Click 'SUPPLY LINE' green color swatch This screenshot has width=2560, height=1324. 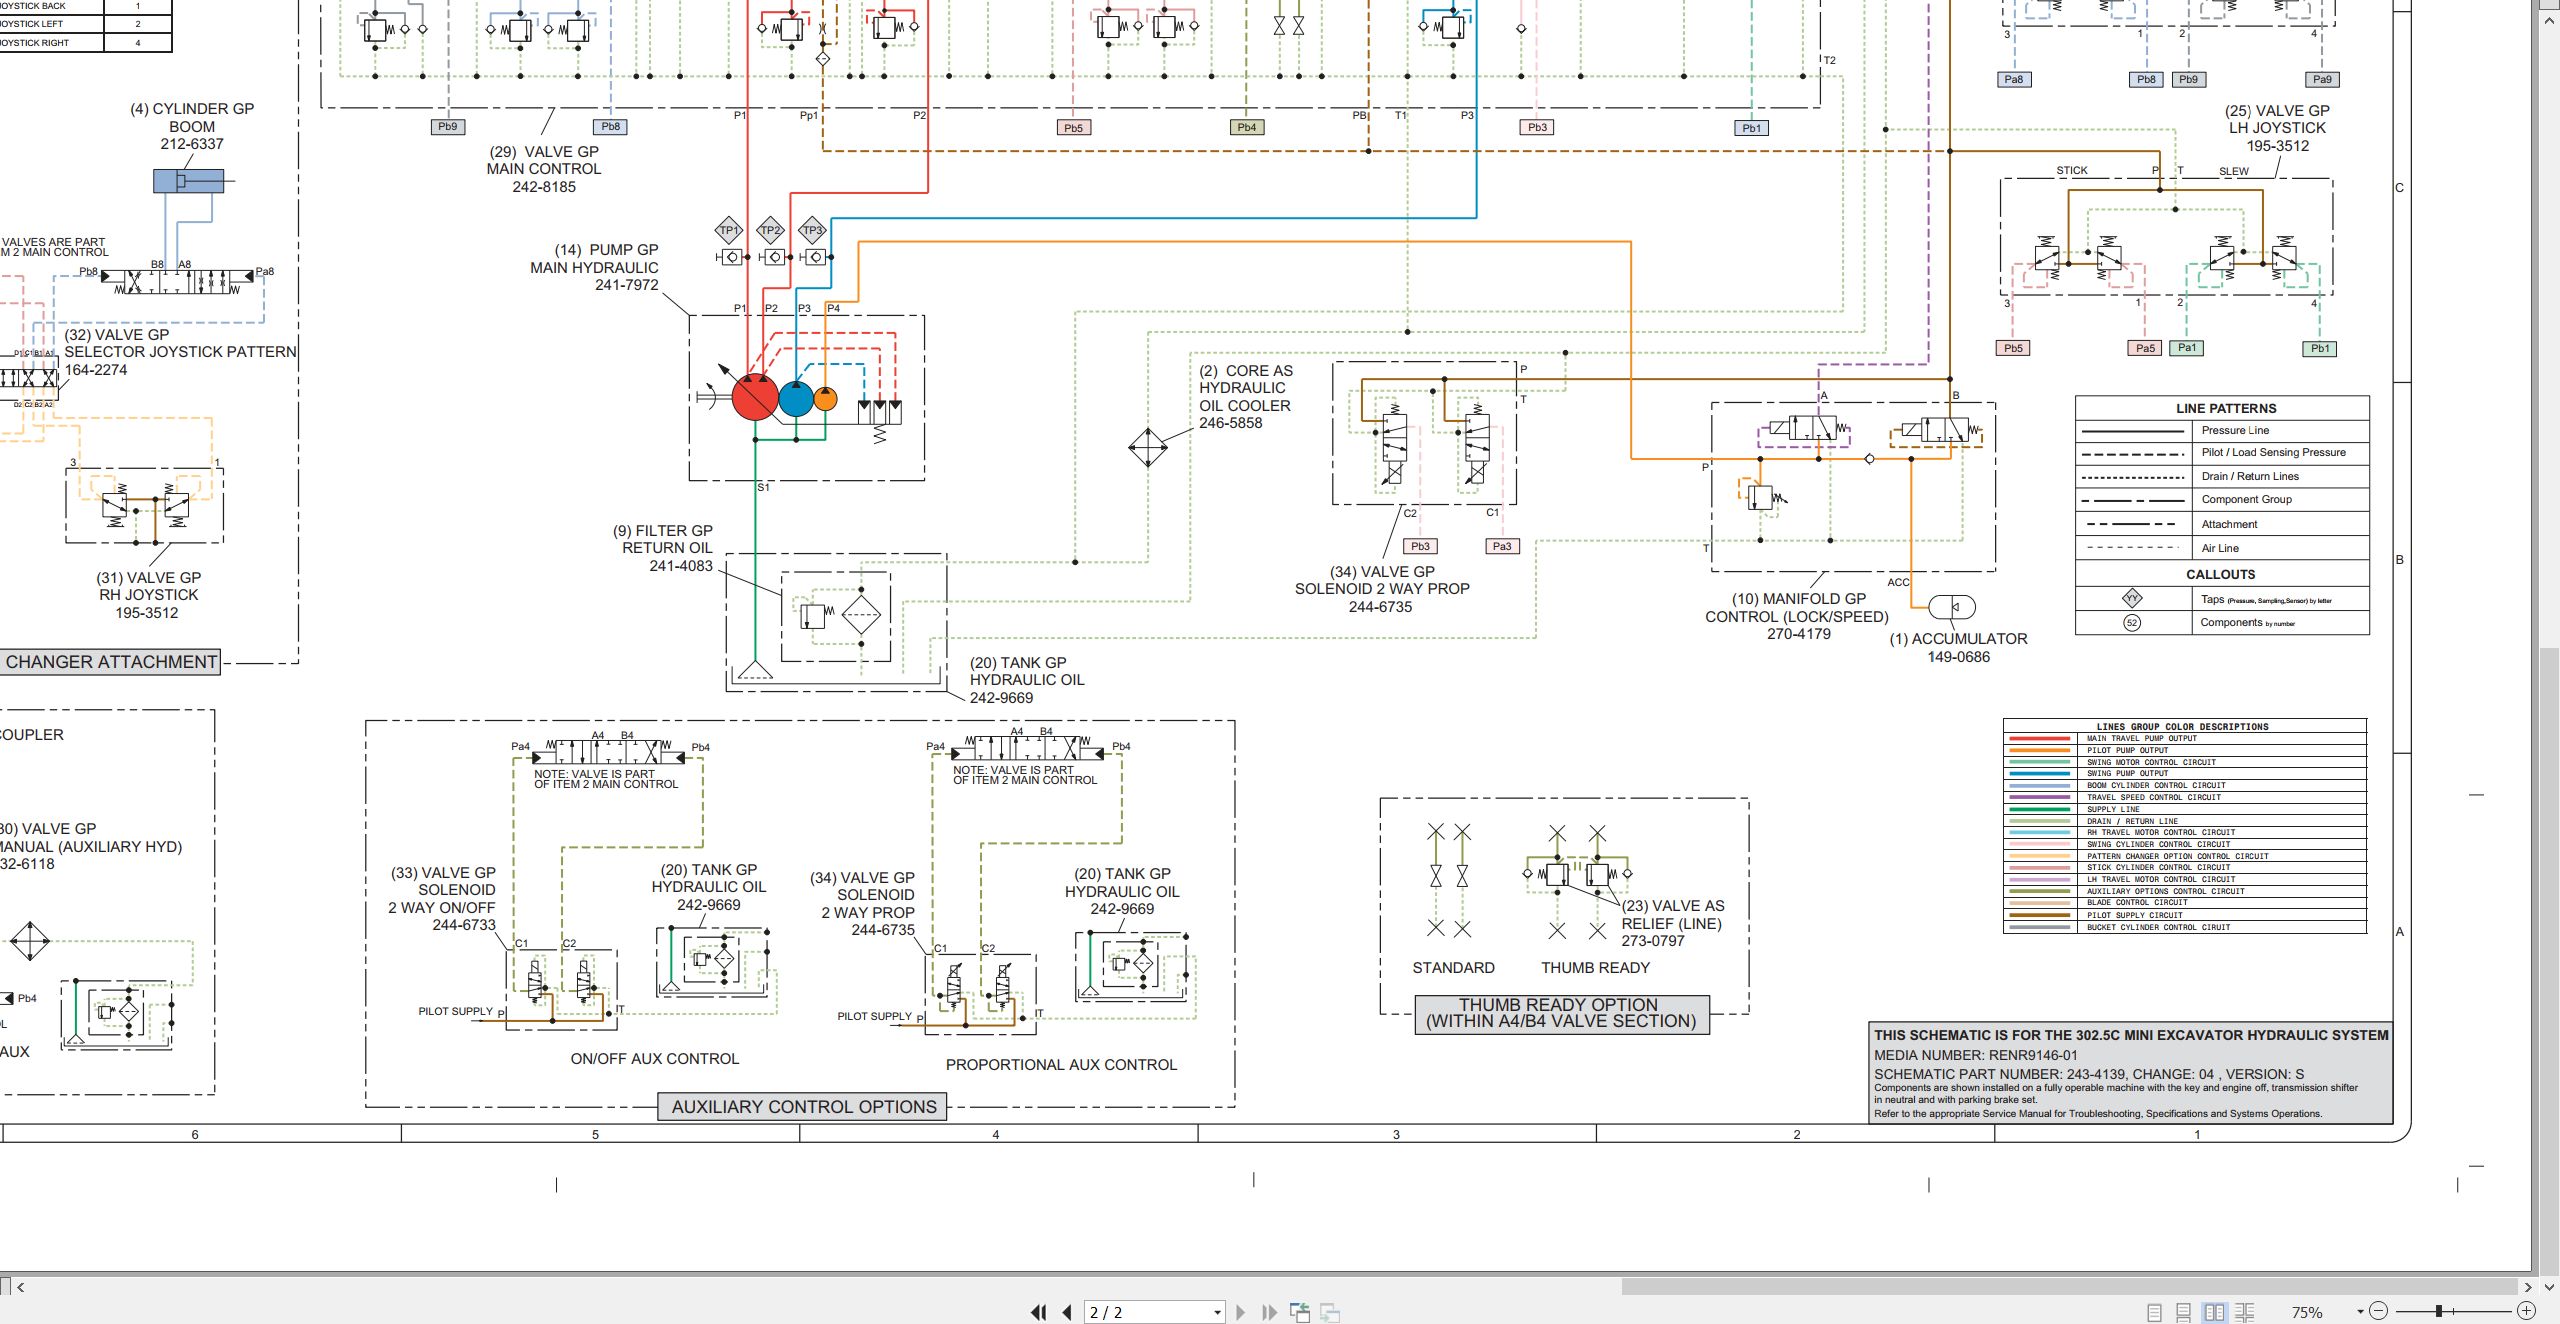[x=2041, y=809]
